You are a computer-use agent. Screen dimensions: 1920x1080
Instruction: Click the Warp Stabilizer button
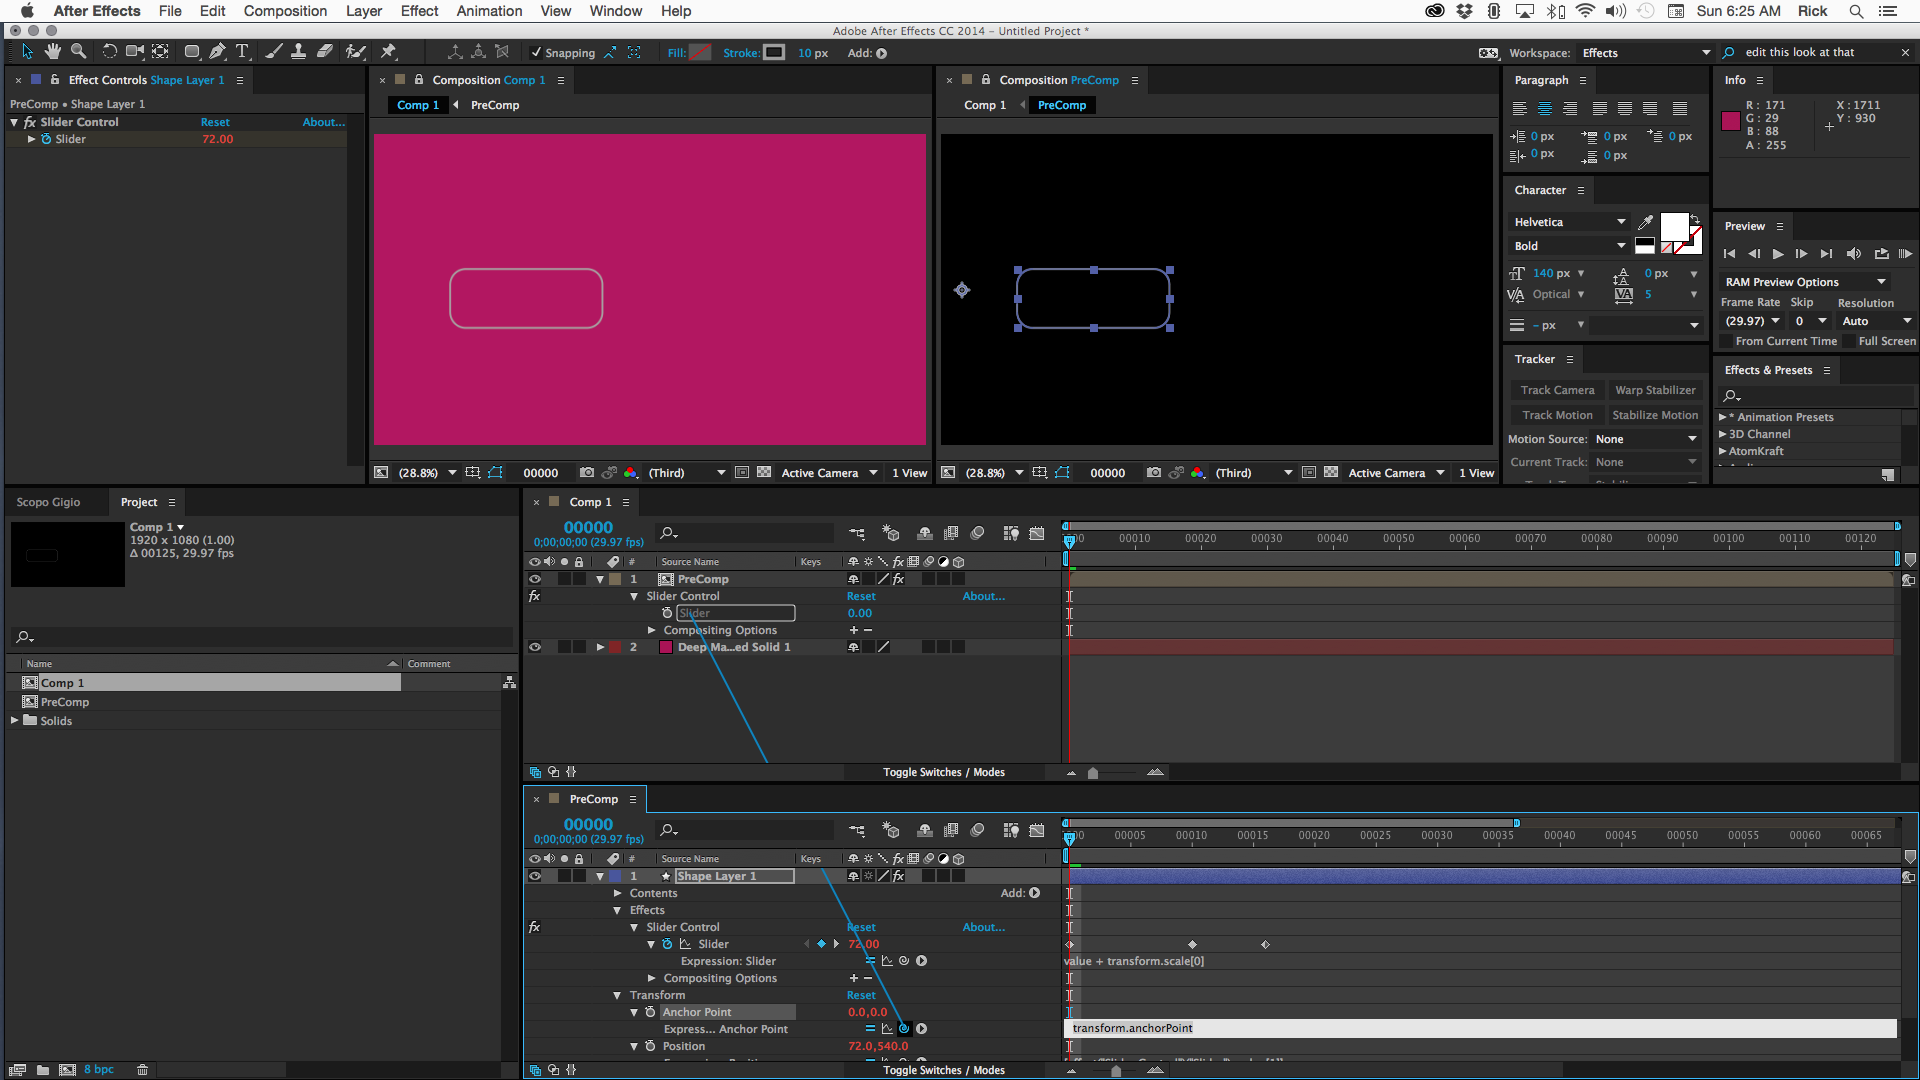pos(1655,390)
